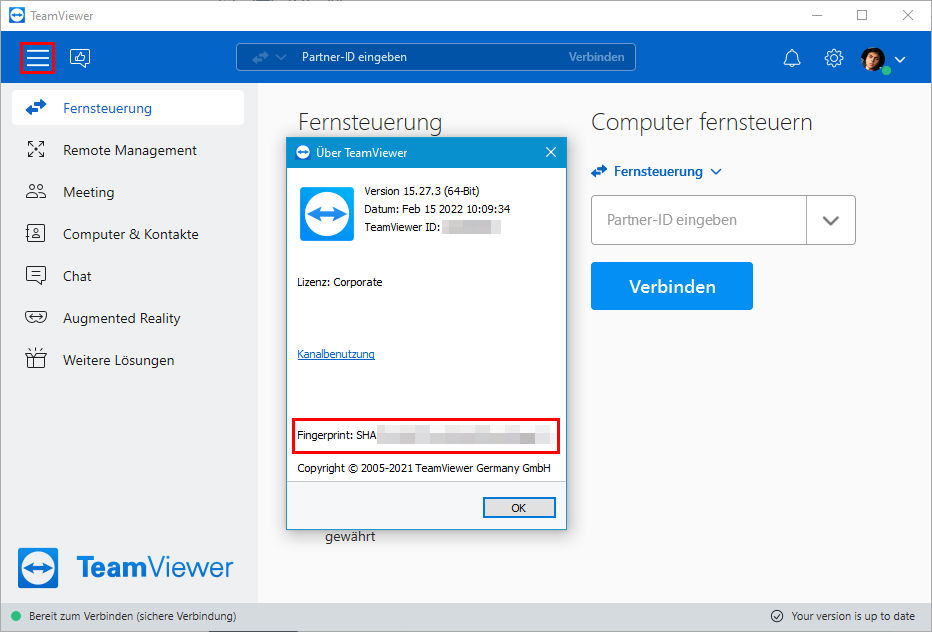Click the user profile avatar
The width and height of the screenshot is (932, 632).
click(x=873, y=59)
